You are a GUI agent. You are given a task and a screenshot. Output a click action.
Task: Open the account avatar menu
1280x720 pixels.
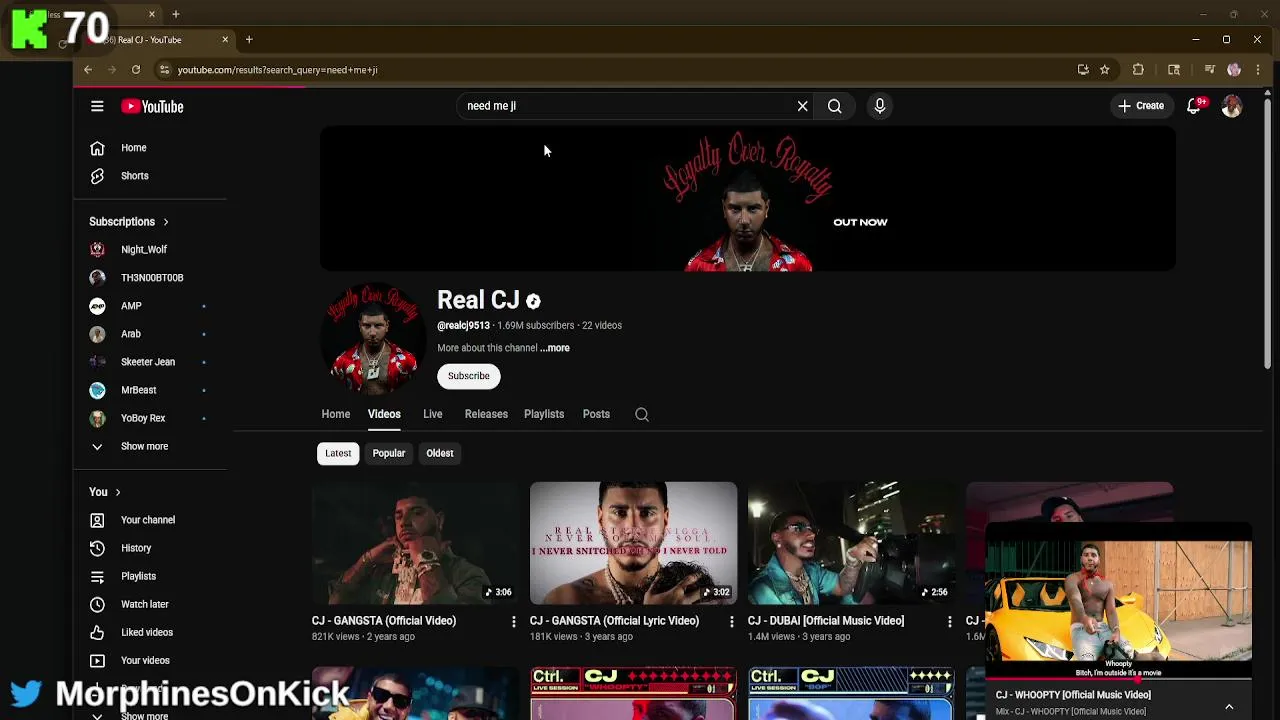coord(1232,106)
